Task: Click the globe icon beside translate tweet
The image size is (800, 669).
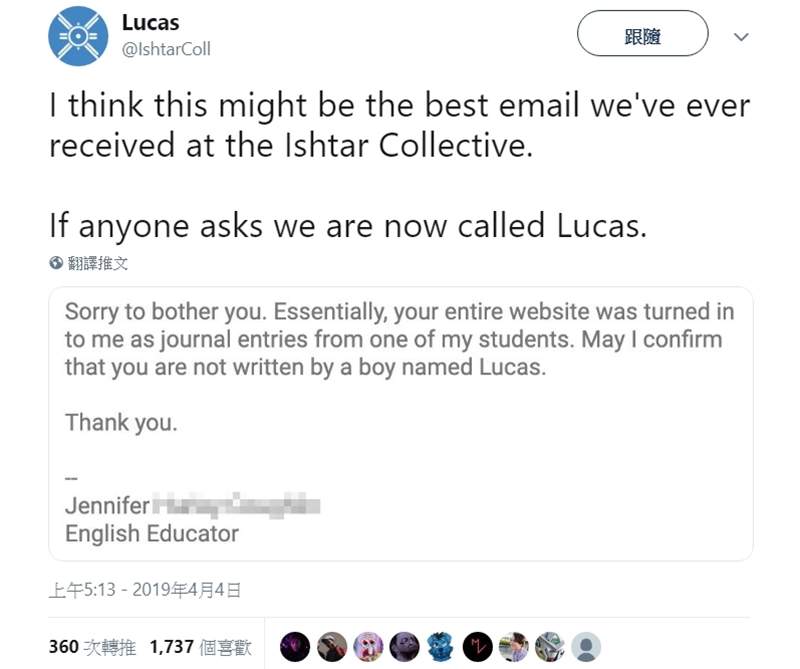Action: pos(56,264)
